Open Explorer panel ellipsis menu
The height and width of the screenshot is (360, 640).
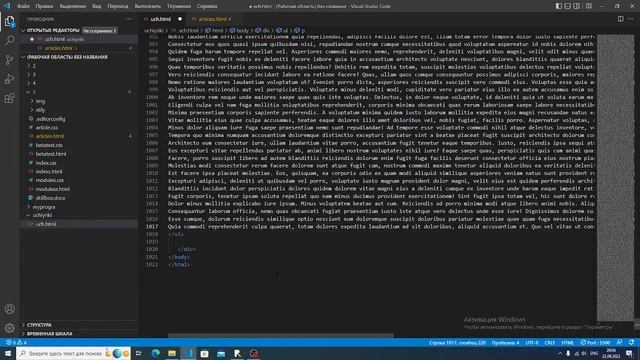[129, 19]
